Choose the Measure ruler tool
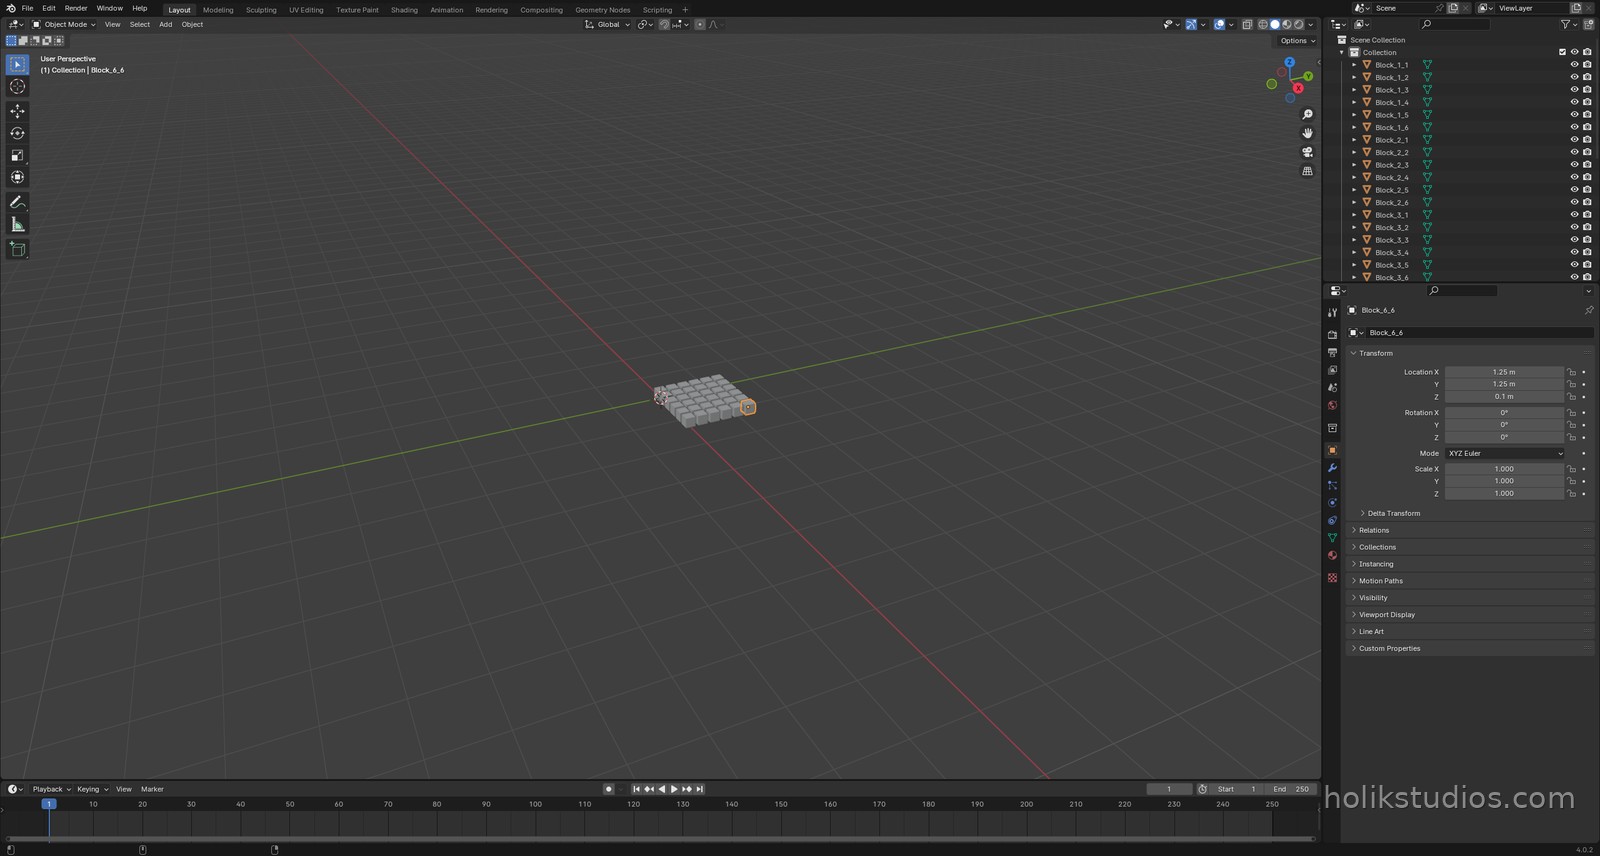The height and width of the screenshot is (856, 1600). click(17, 224)
